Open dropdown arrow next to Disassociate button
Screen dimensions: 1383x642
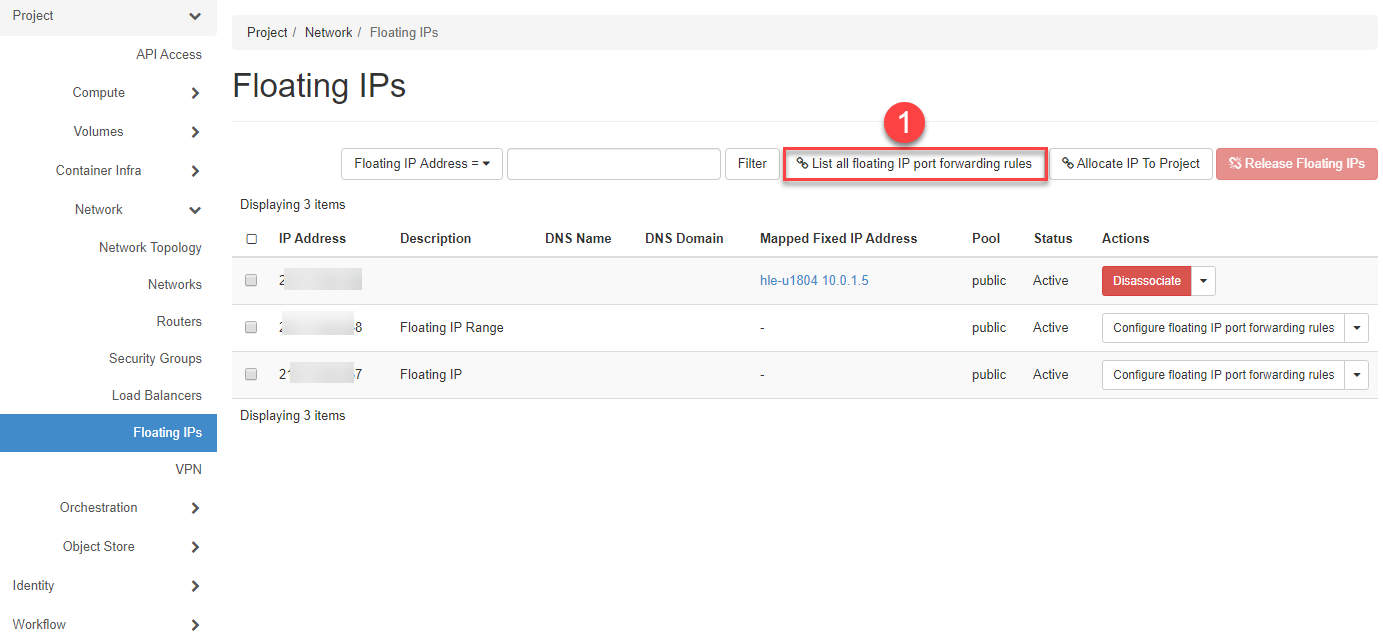1204,281
